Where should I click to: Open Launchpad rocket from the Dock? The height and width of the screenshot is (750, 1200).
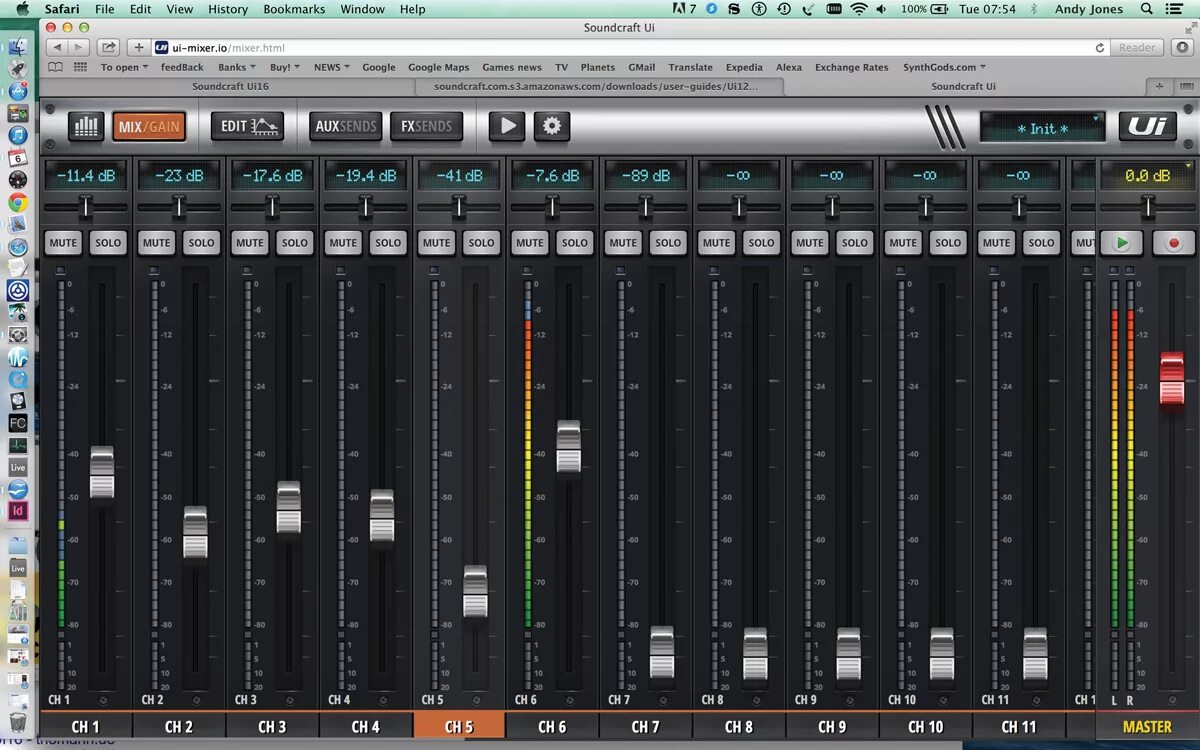[18, 69]
